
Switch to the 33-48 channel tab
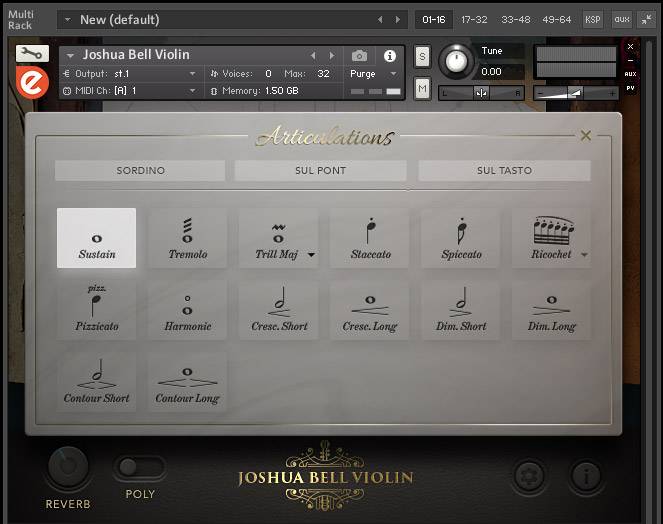point(516,19)
